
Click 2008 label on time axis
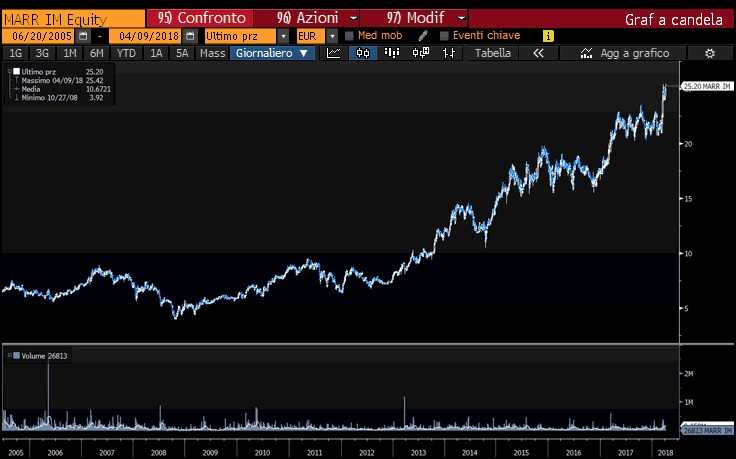coord(158,453)
